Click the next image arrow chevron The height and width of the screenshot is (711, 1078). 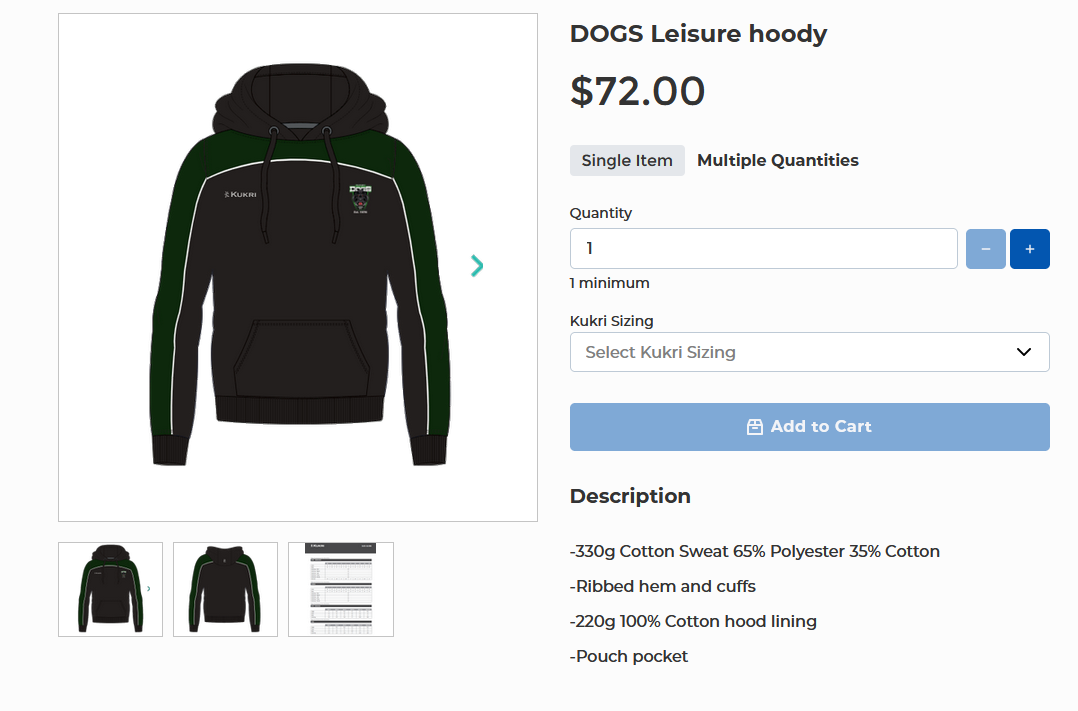coord(477,265)
